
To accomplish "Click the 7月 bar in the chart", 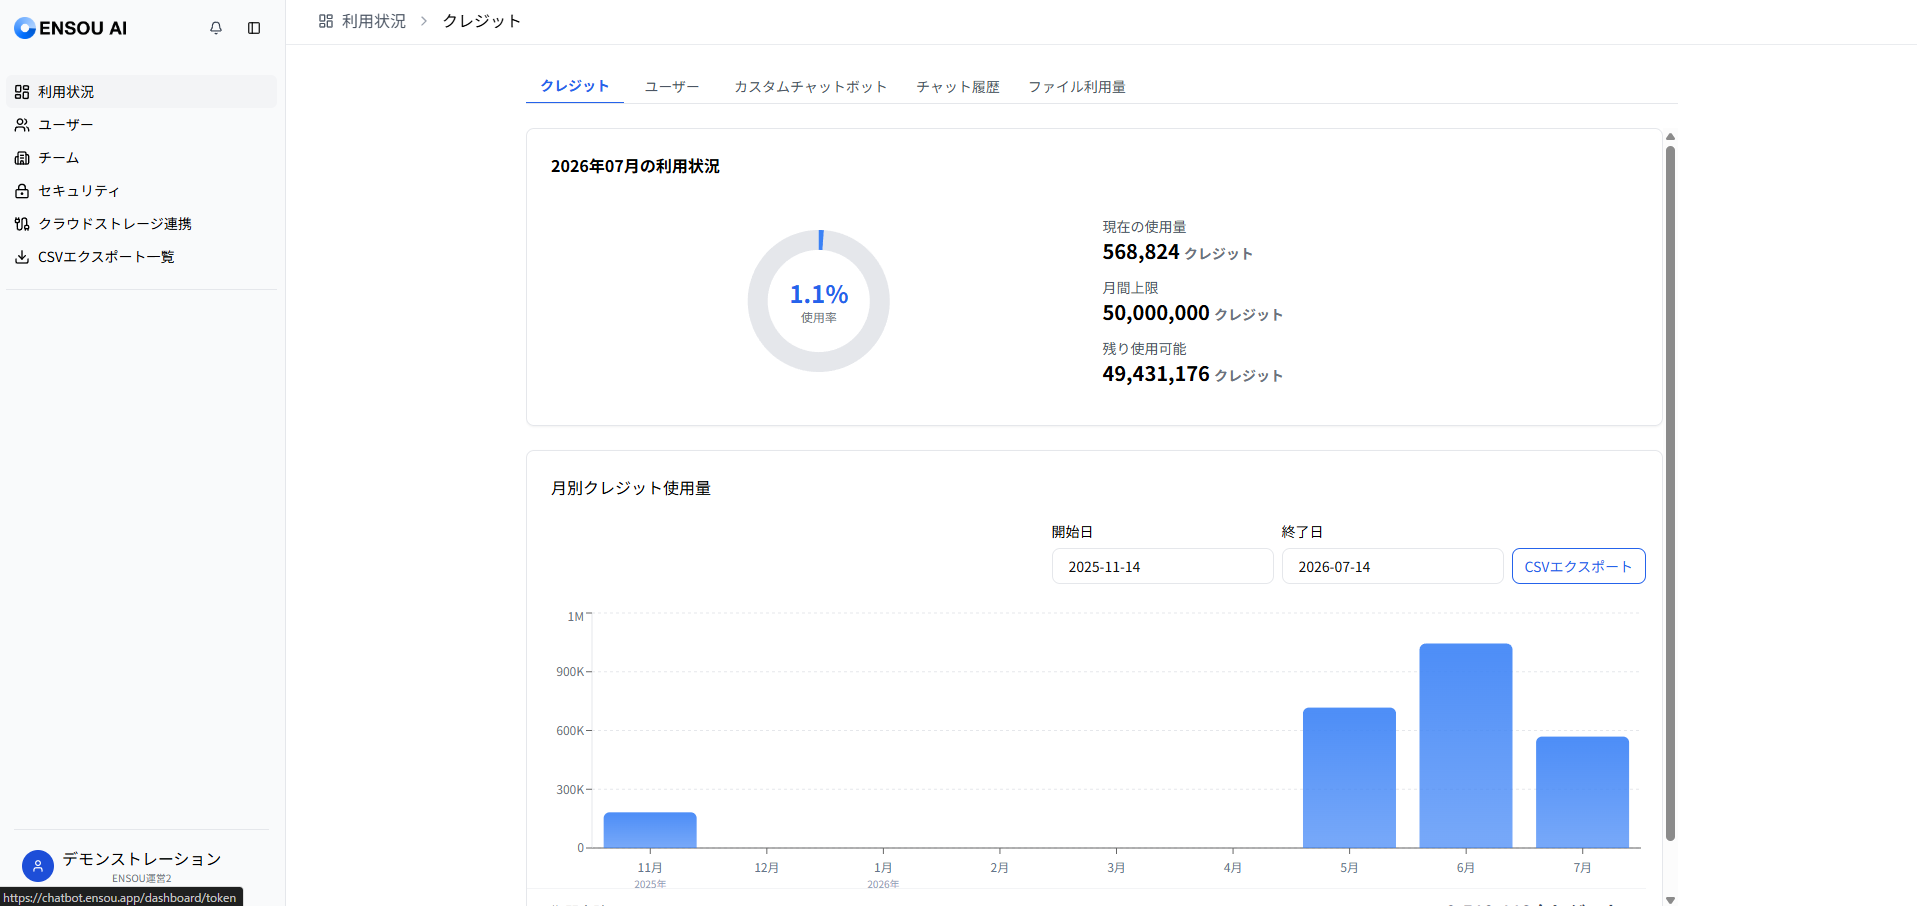I will 1582,792.
